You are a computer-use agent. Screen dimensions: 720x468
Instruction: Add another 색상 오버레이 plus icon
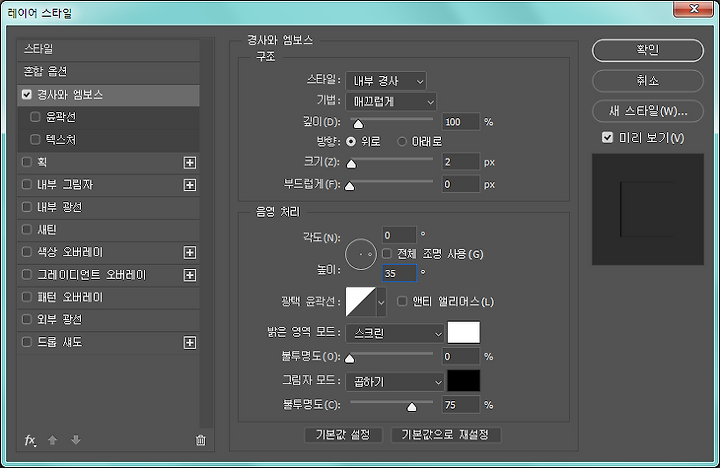click(x=190, y=253)
